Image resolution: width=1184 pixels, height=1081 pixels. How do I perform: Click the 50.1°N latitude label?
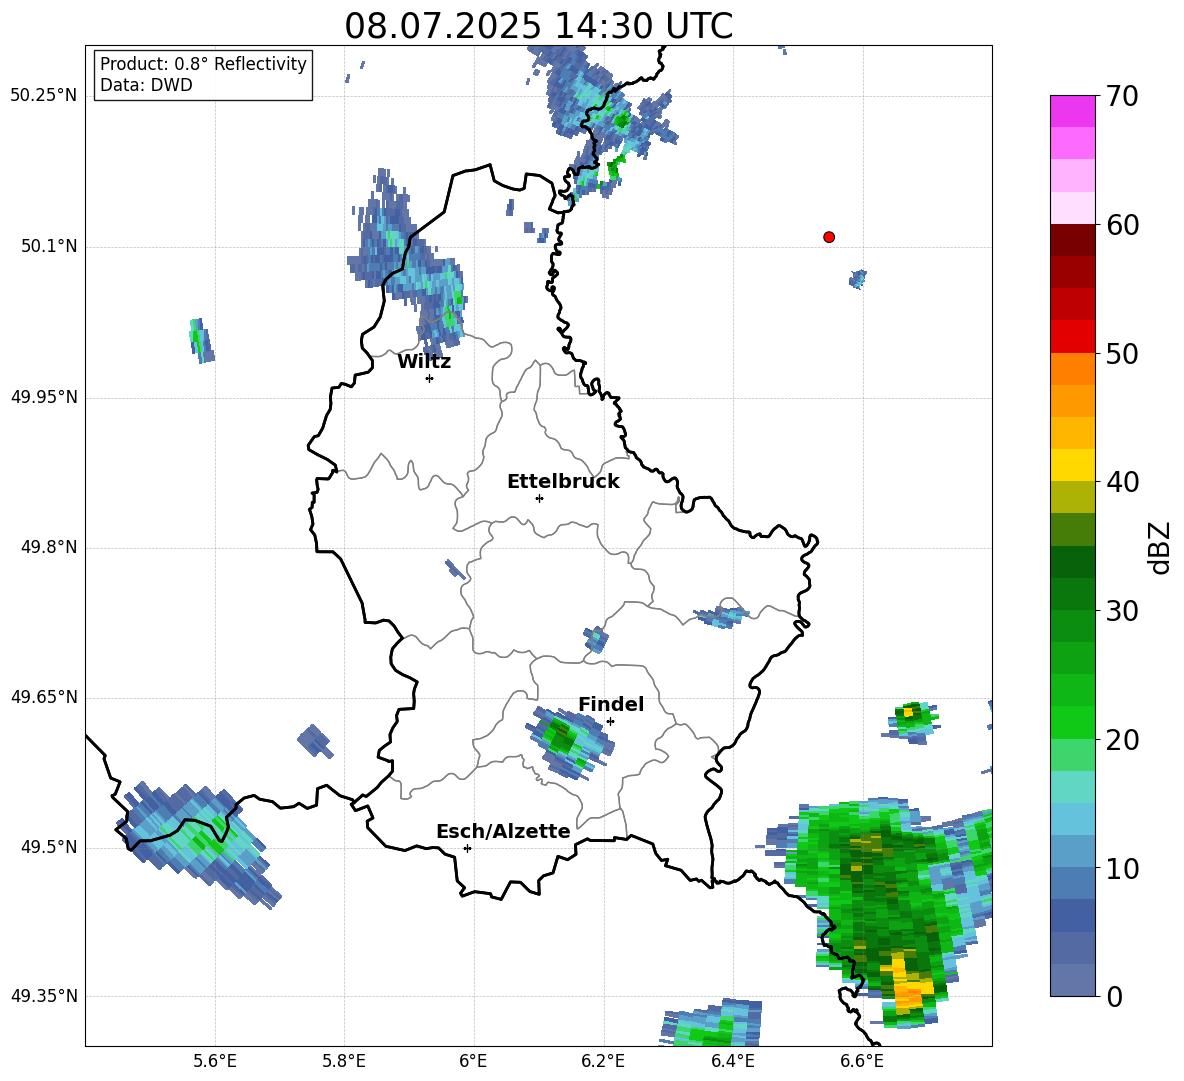point(49,246)
